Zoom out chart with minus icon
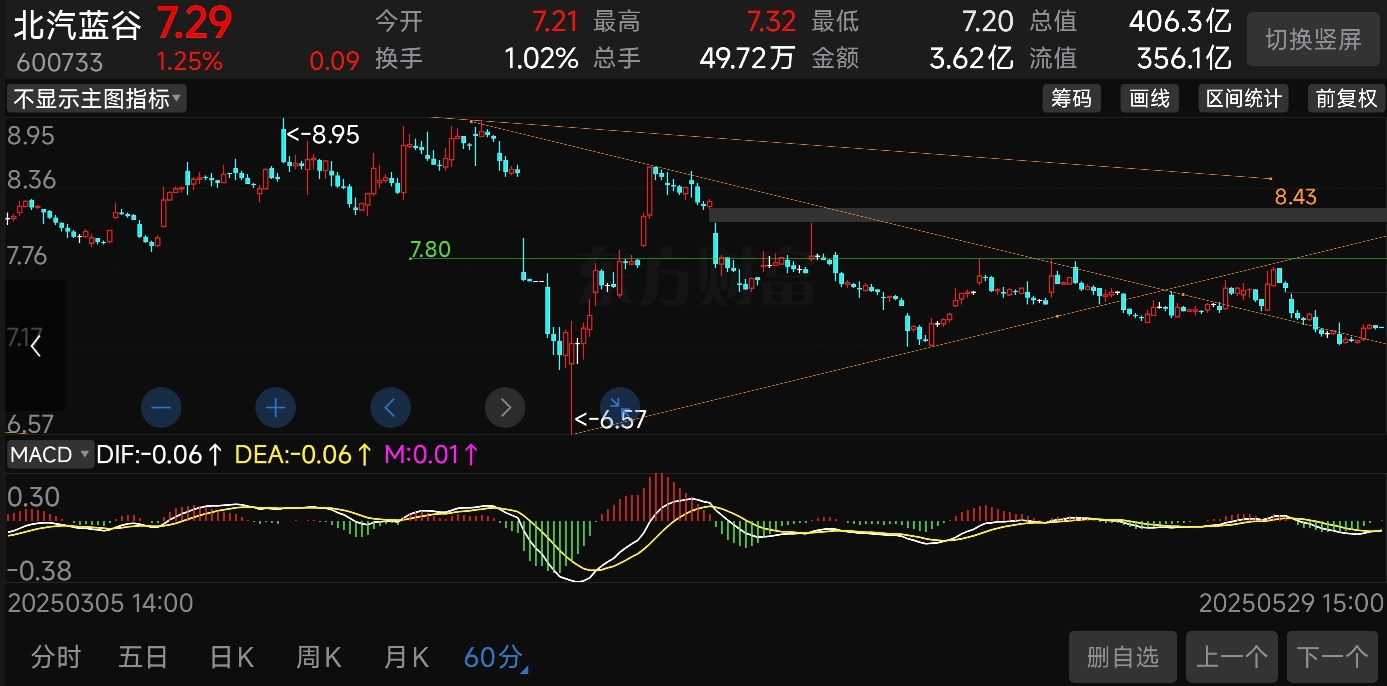This screenshot has width=1387, height=686. coord(161,407)
